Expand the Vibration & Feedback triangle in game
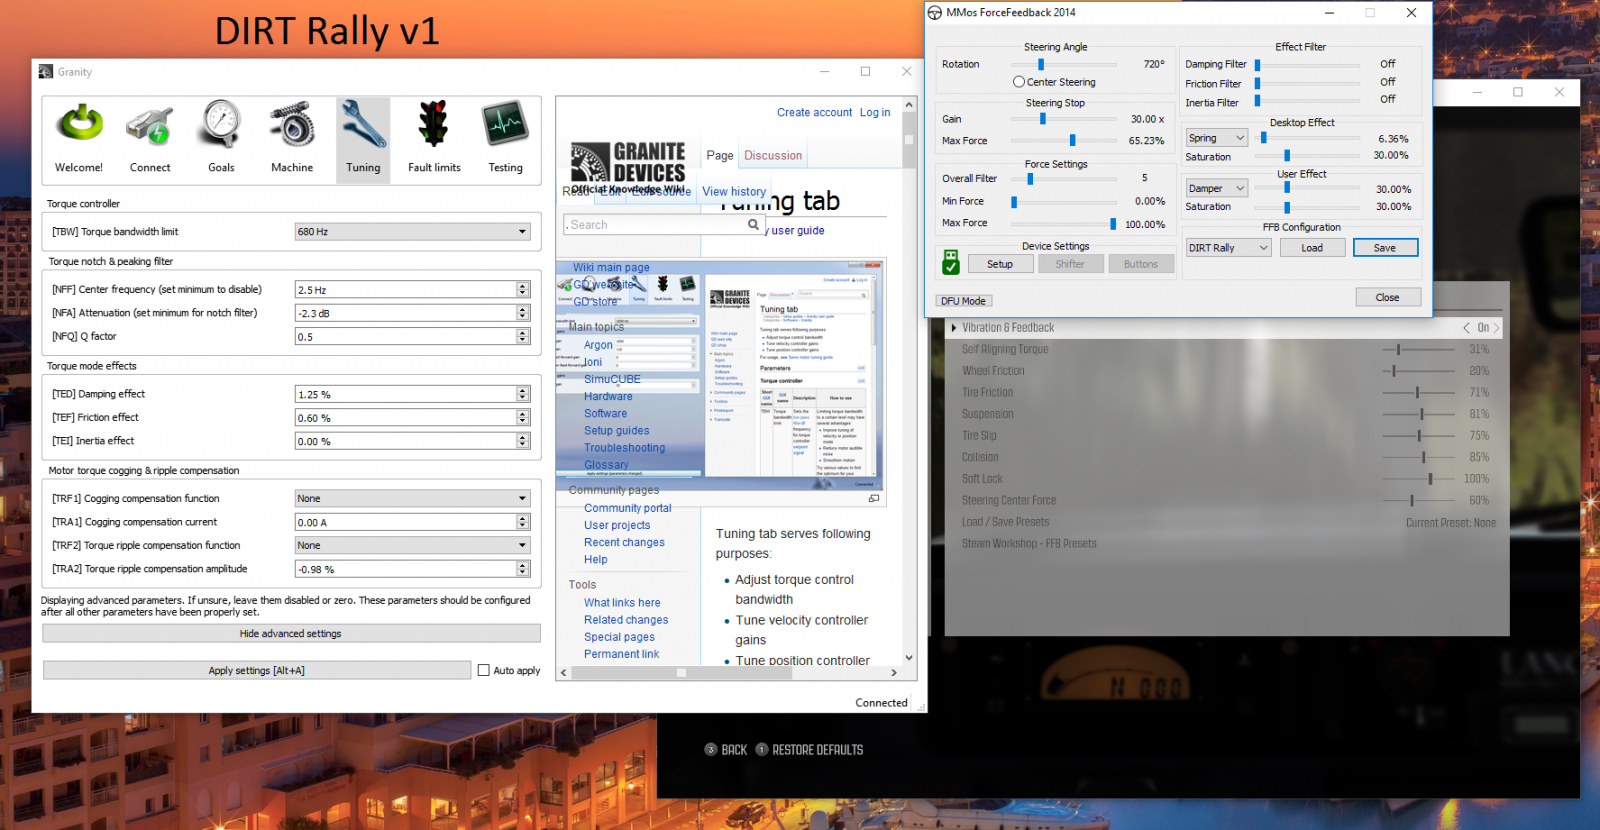 coord(954,328)
